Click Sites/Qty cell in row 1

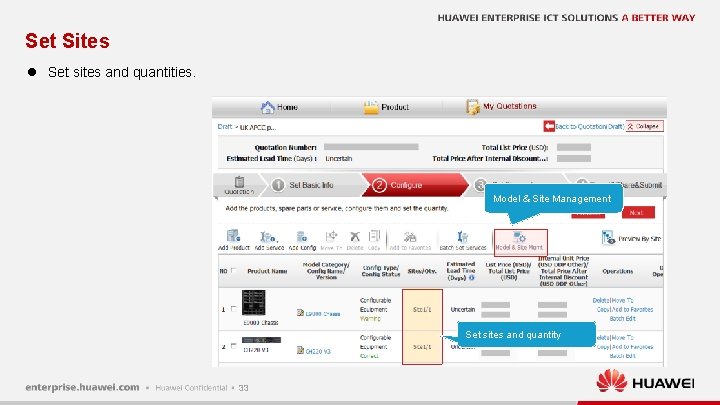422,309
